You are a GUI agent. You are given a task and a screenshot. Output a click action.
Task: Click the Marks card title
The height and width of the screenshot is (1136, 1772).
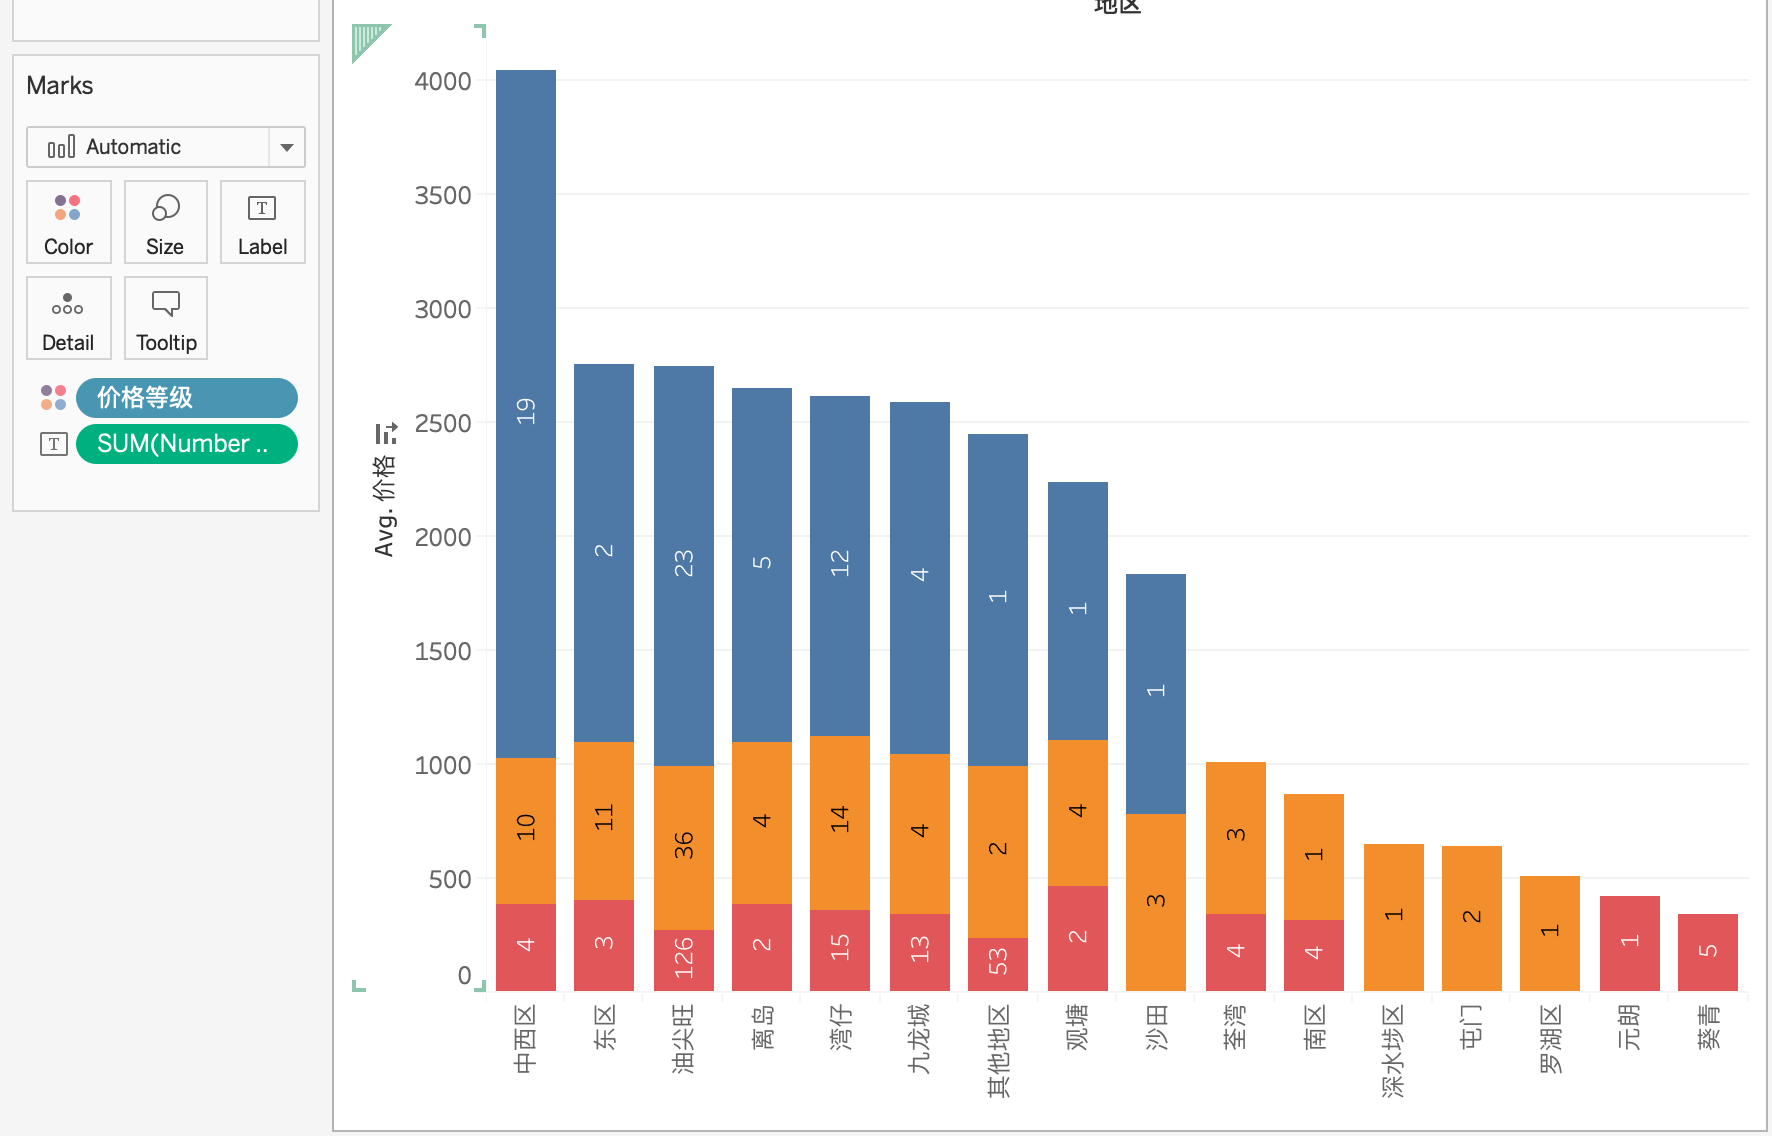tap(60, 86)
